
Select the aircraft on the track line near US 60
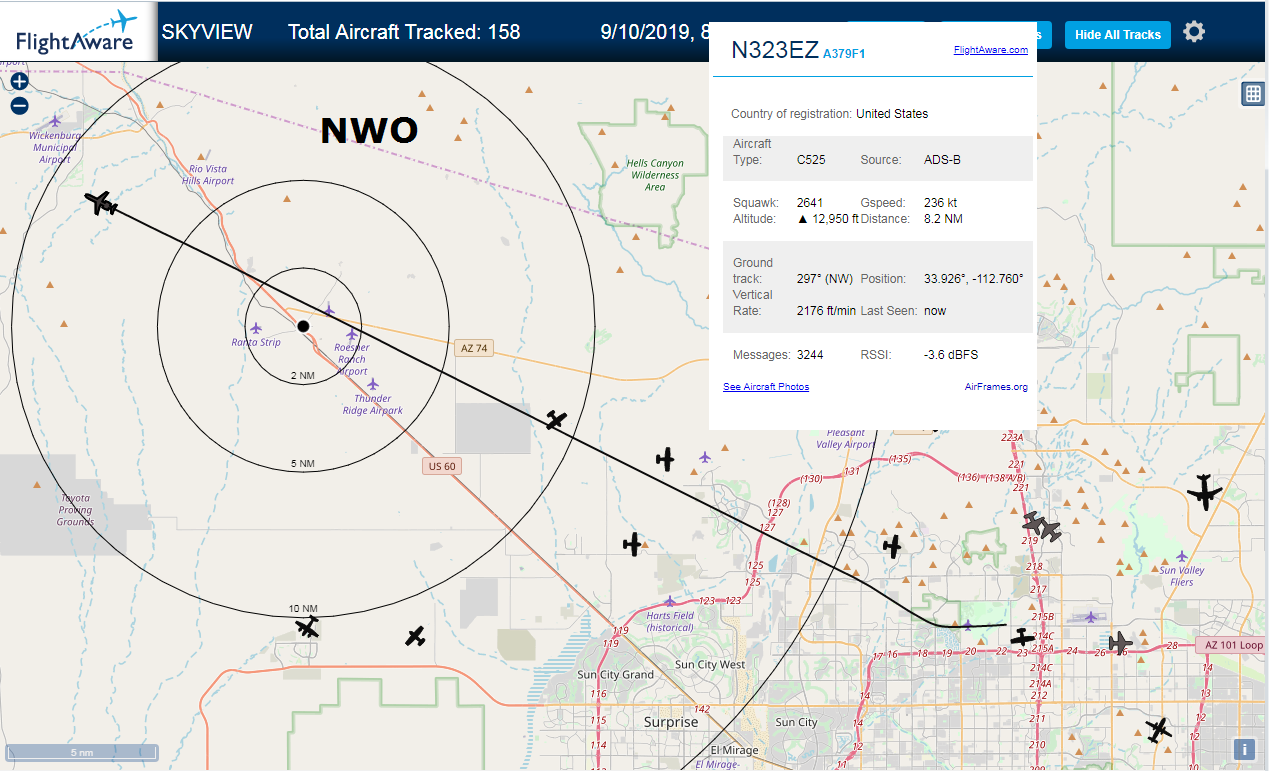[556, 420]
